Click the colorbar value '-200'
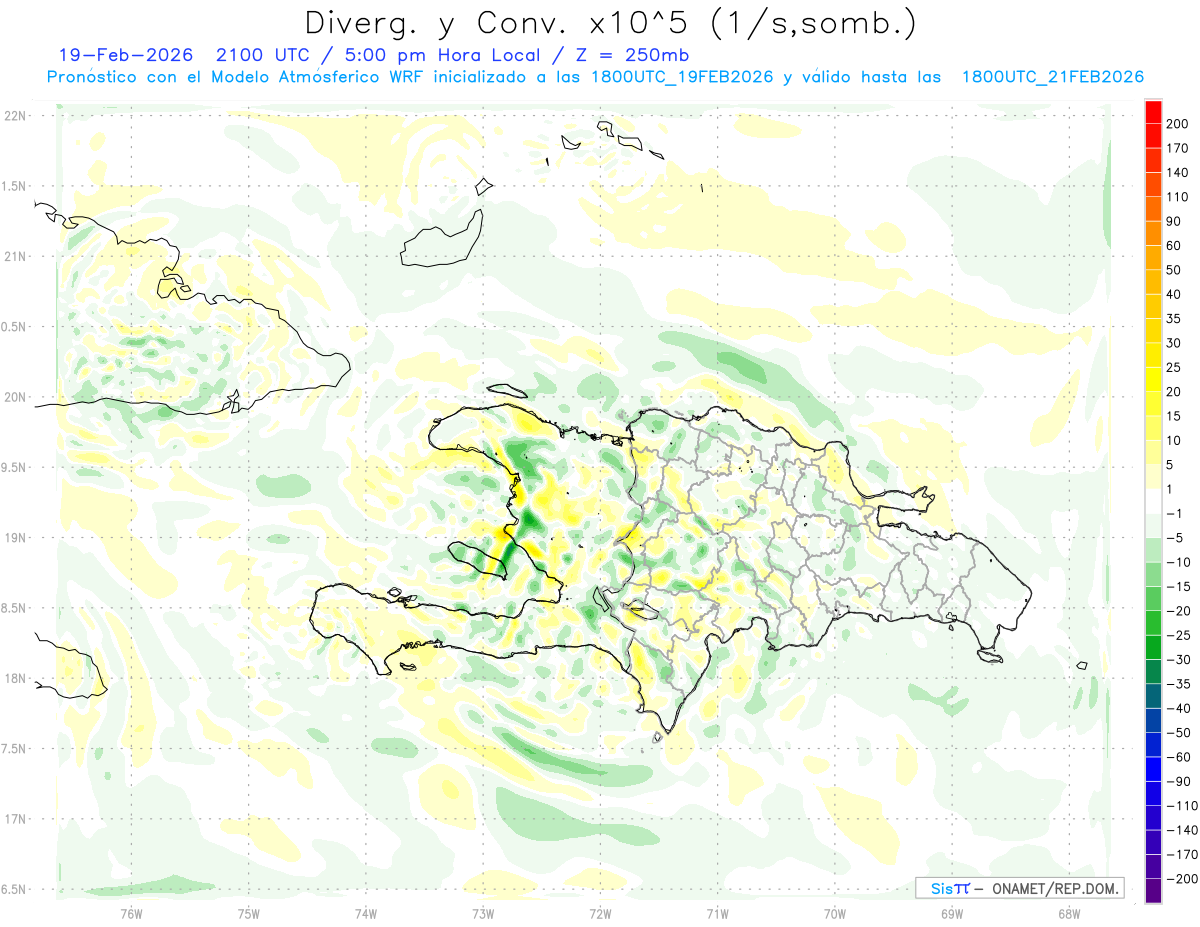This screenshot has height=927, width=1200. coord(1180,879)
